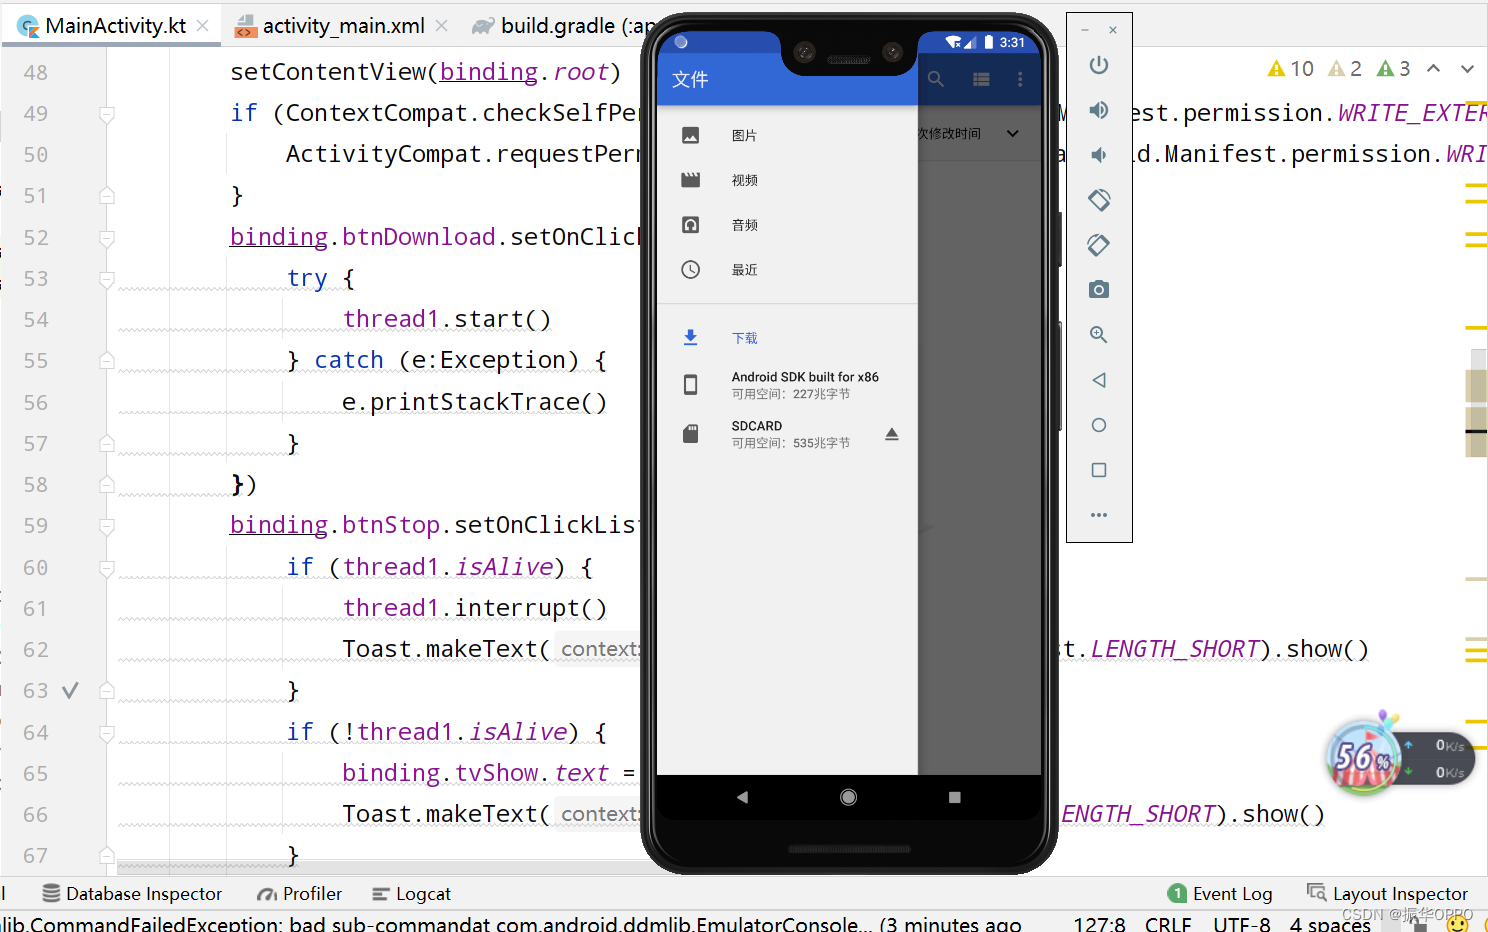Viewport: 1488px width, 932px height.
Task: Click the emulator zoom magnifier icon
Action: (1099, 335)
